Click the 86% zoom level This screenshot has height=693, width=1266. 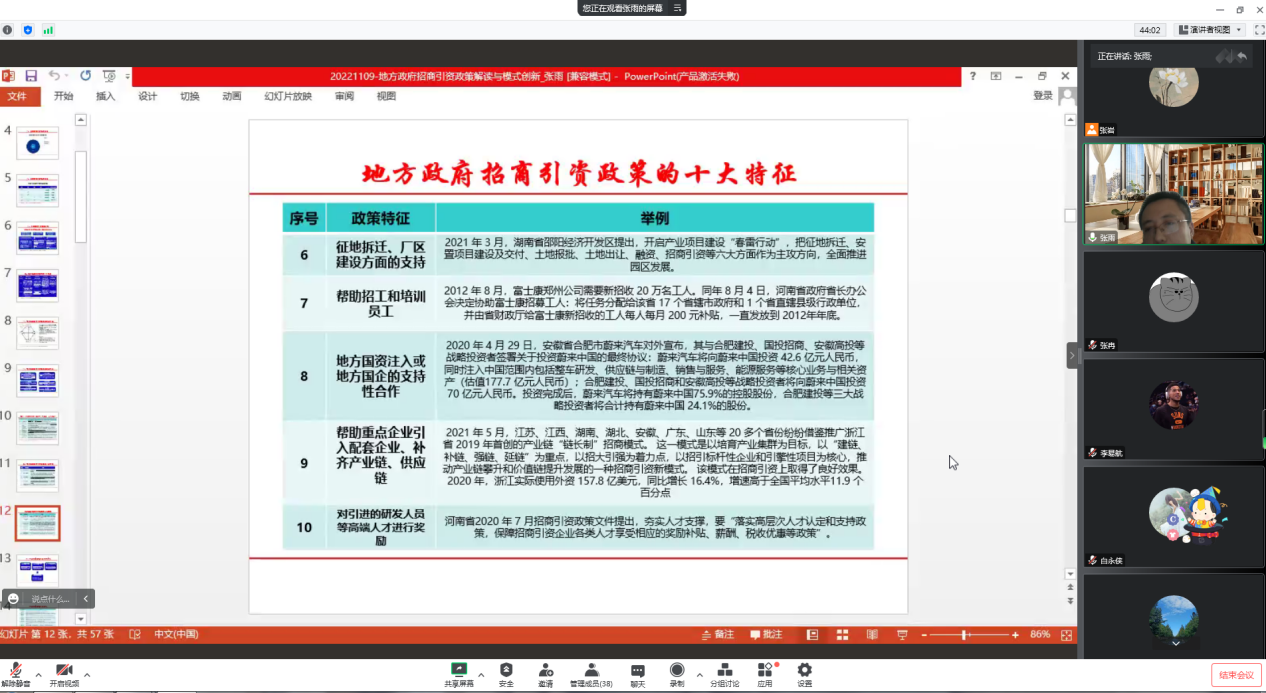pos(1040,635)
